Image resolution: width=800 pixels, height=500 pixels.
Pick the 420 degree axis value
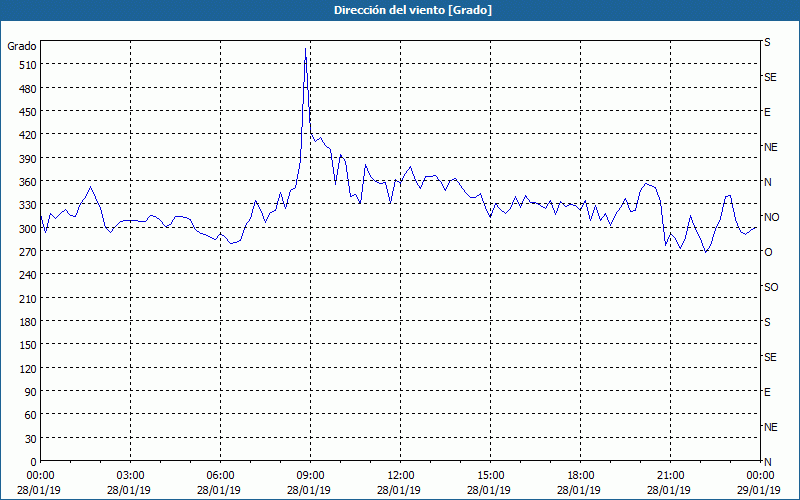(28, 136)
